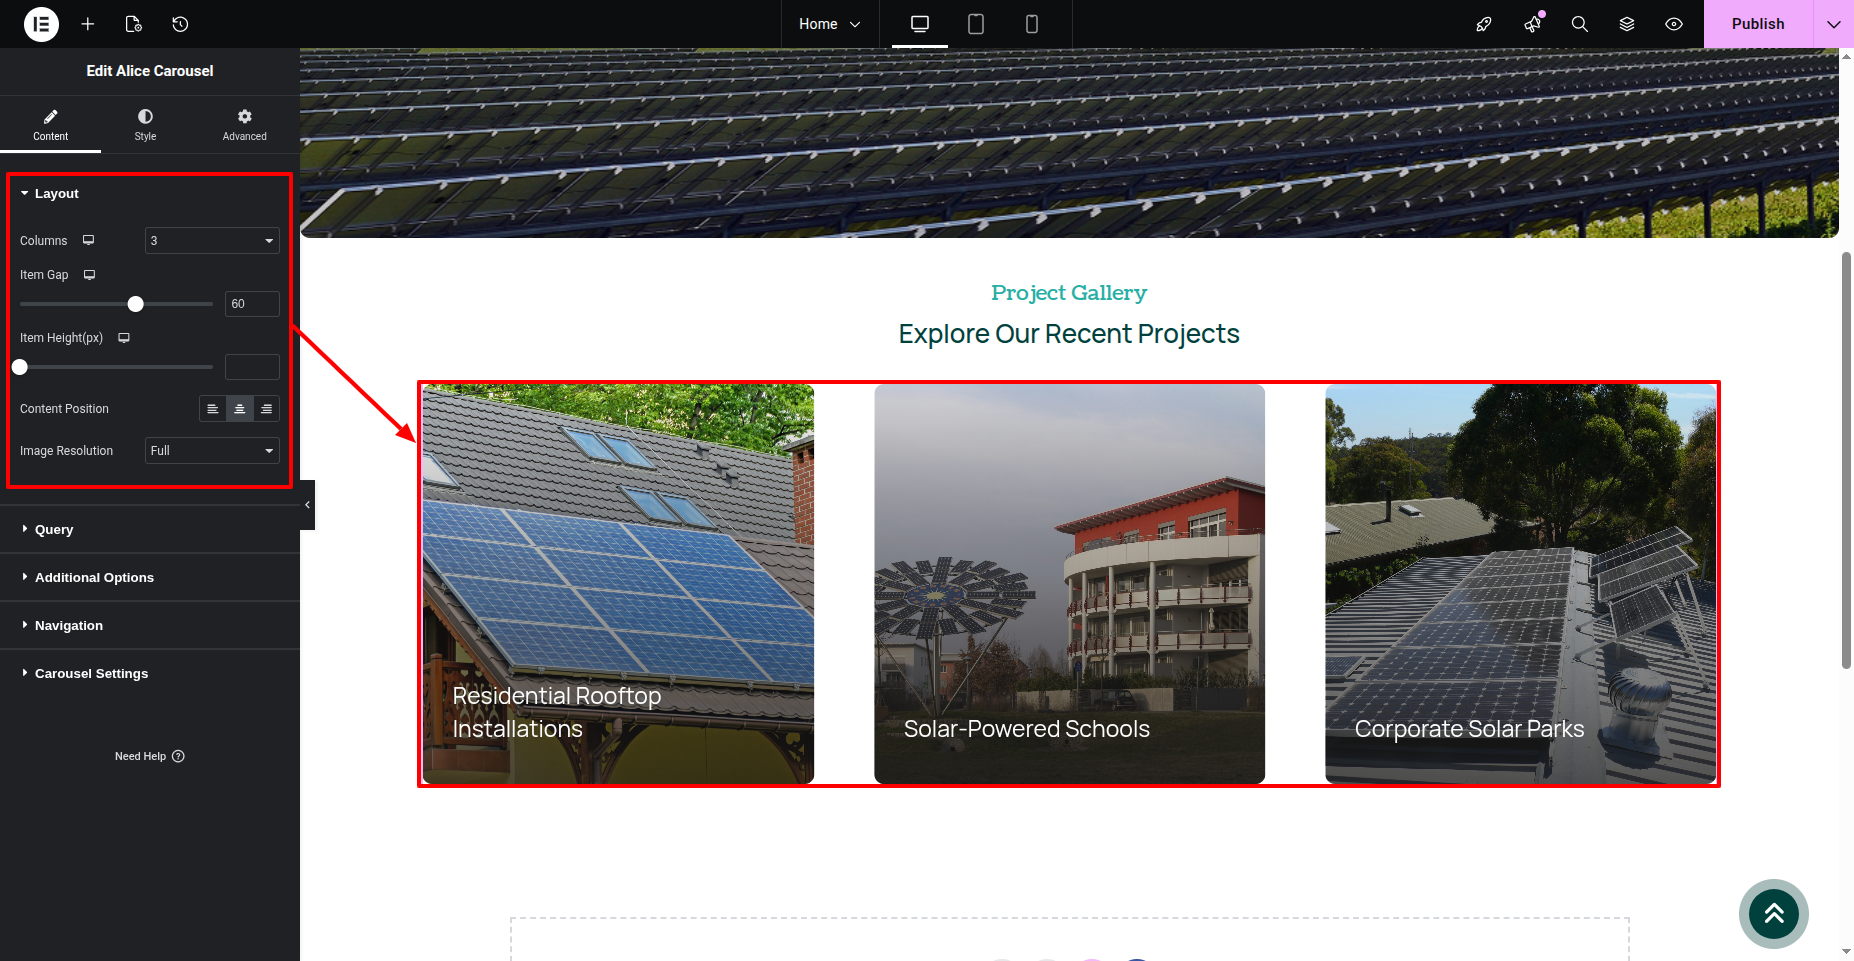Switch to mobile responsive view
The image size is (1854, 961).
(x=1032, y=24)
